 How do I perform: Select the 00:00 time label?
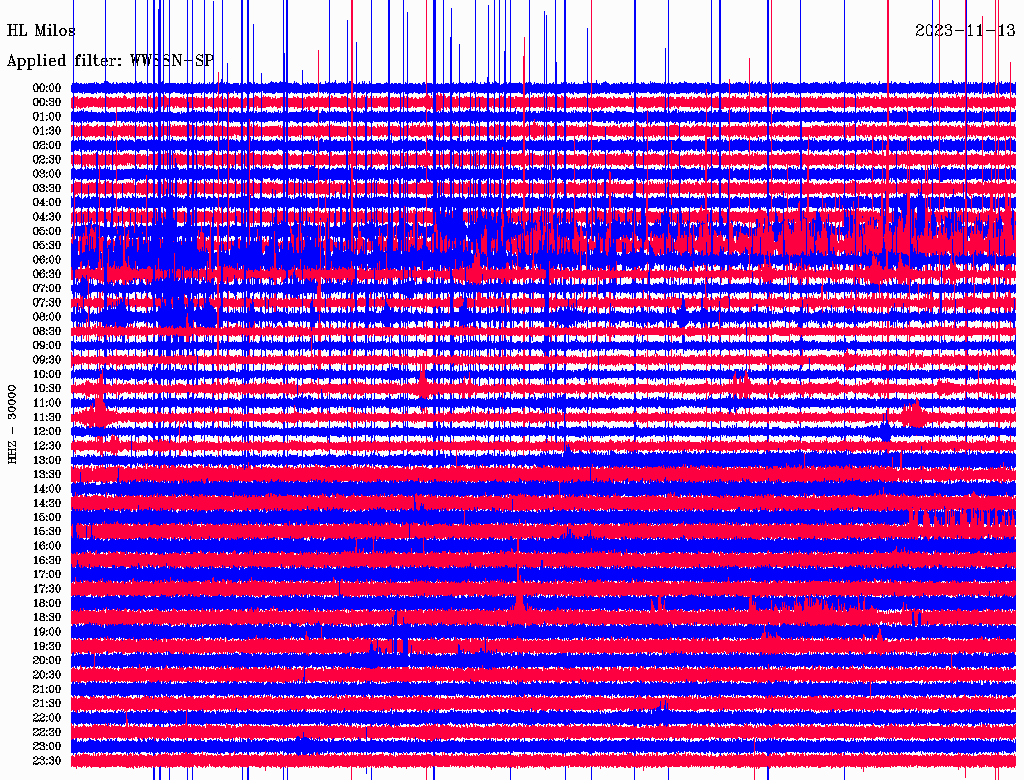[x=47, y=88]
